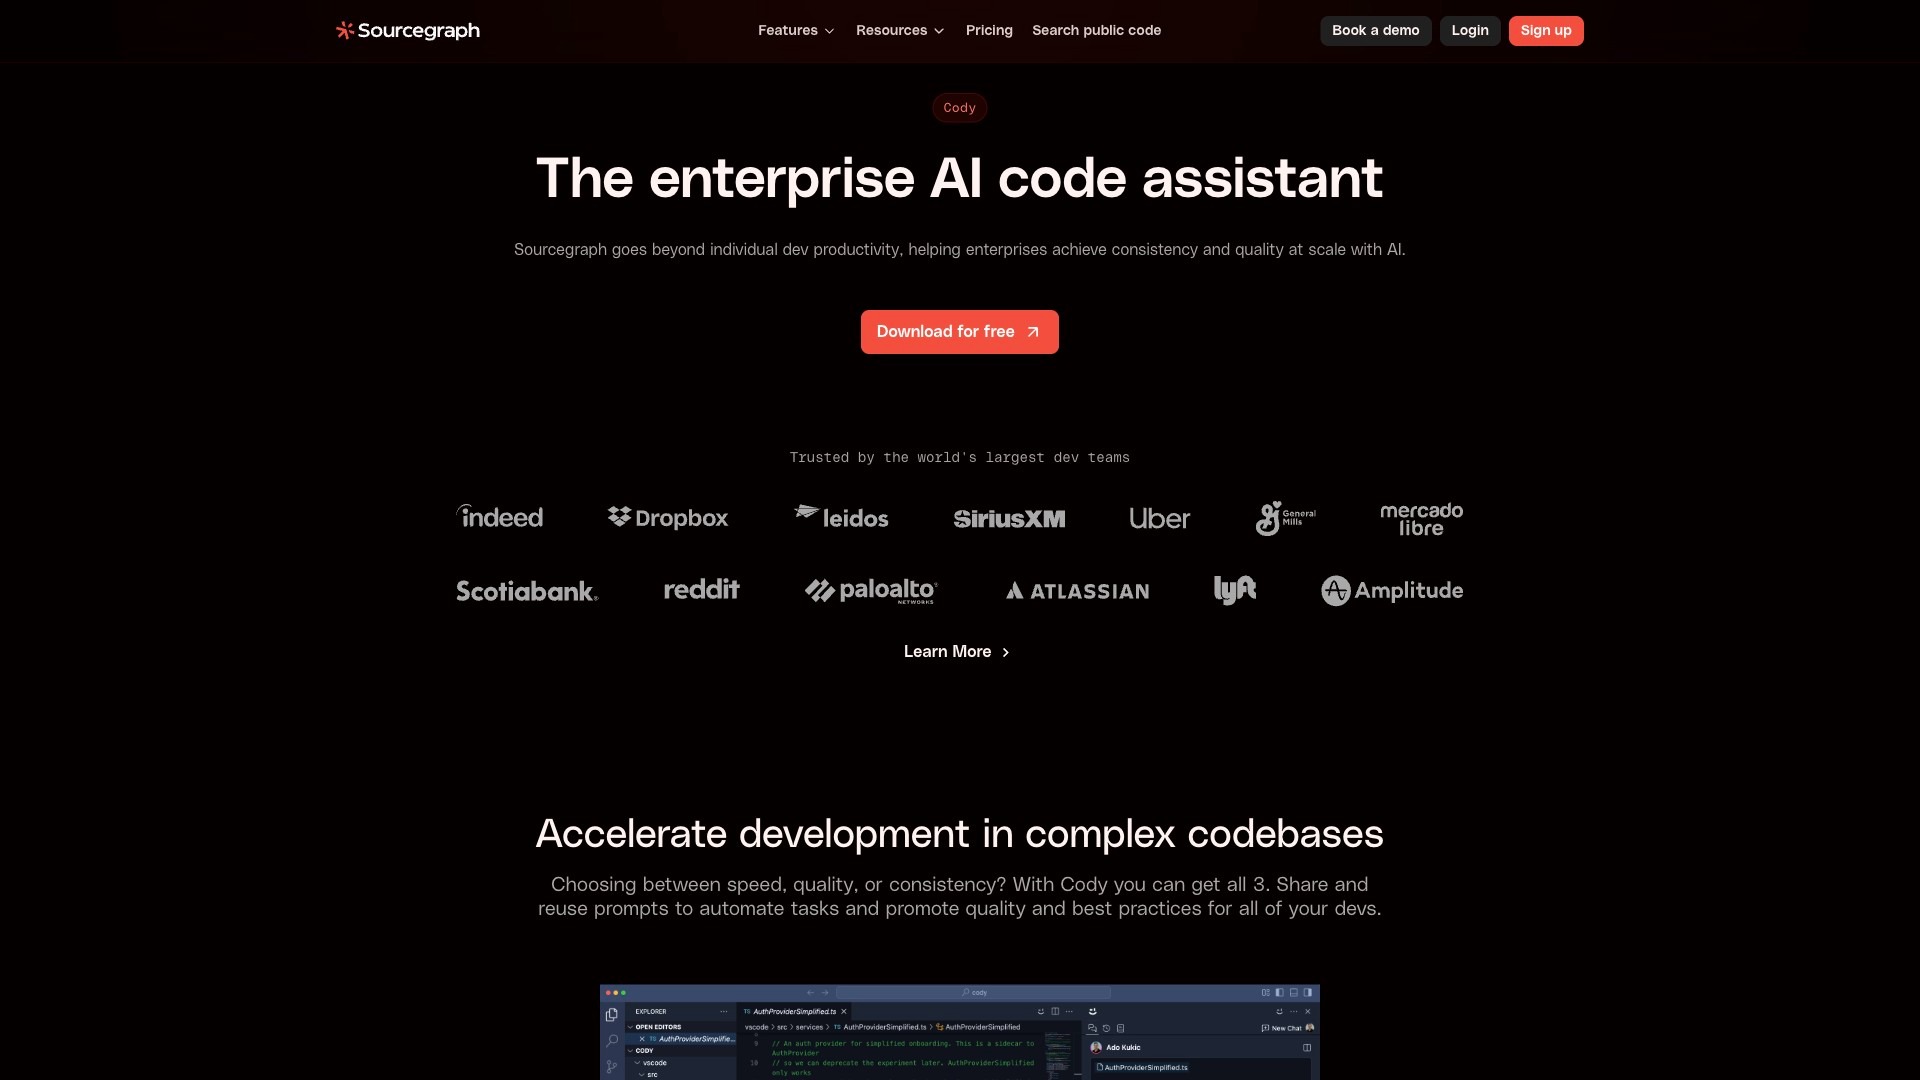The width and height of the screenshot is (1920, 1080).
Task: Open the chat history clock icon in Cody panel
Action: [x=1105, y=1028]
